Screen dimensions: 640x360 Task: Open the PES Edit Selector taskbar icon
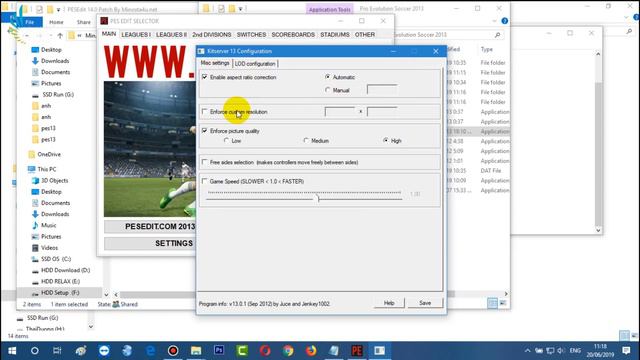357,351
